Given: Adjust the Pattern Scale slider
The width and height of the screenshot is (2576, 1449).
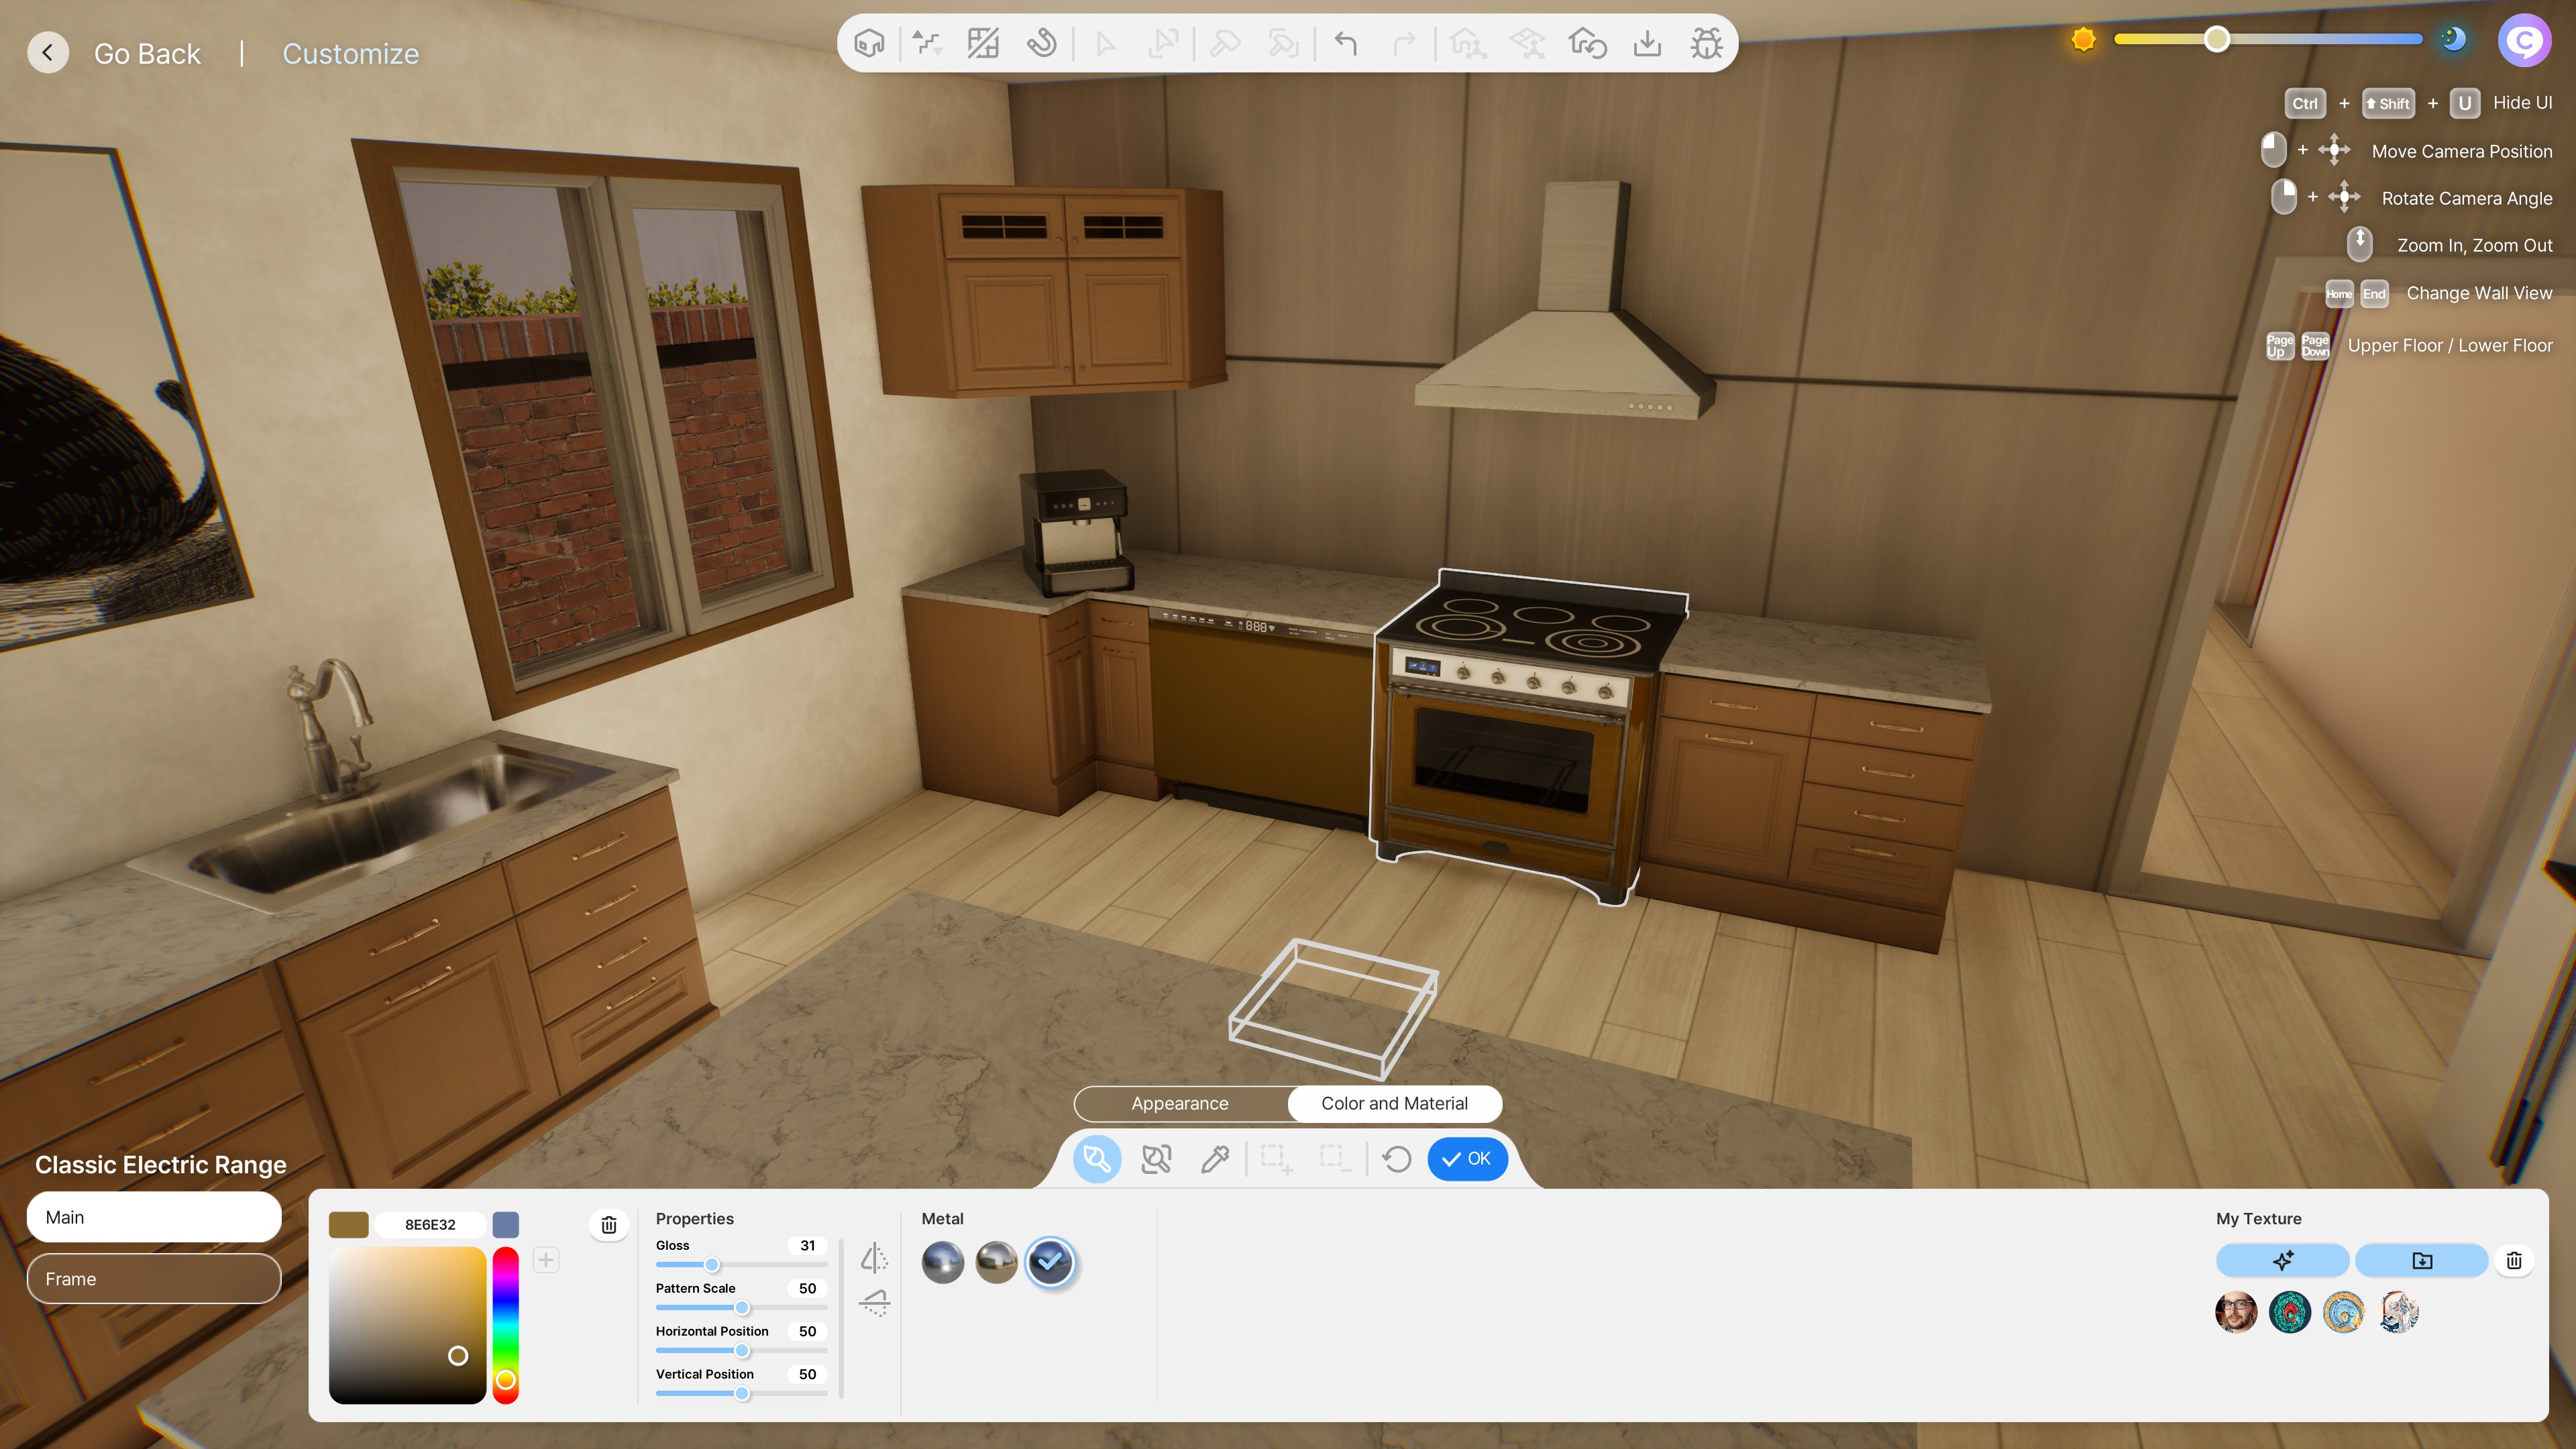Looking at the screenshot, I should [x=742, y=1308].
